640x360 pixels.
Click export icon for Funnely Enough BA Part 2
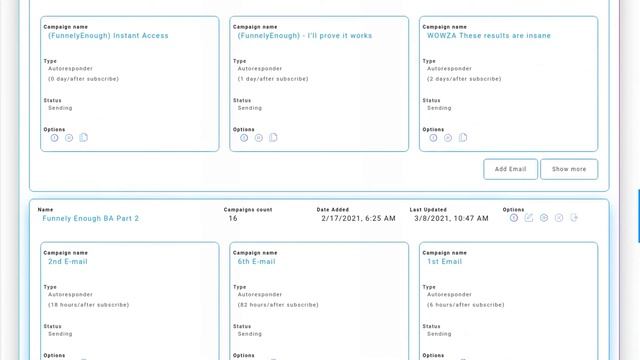tap(574, 218)
